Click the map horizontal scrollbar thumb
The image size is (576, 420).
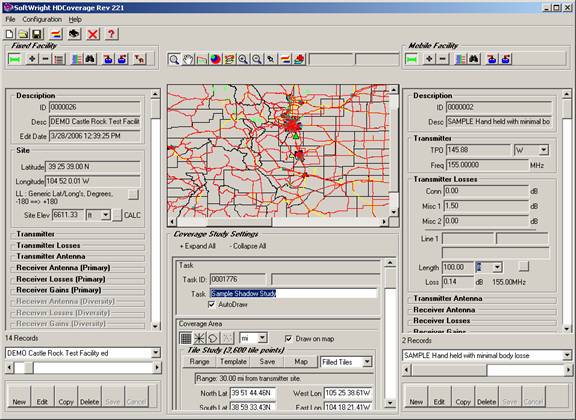[240, 222]
